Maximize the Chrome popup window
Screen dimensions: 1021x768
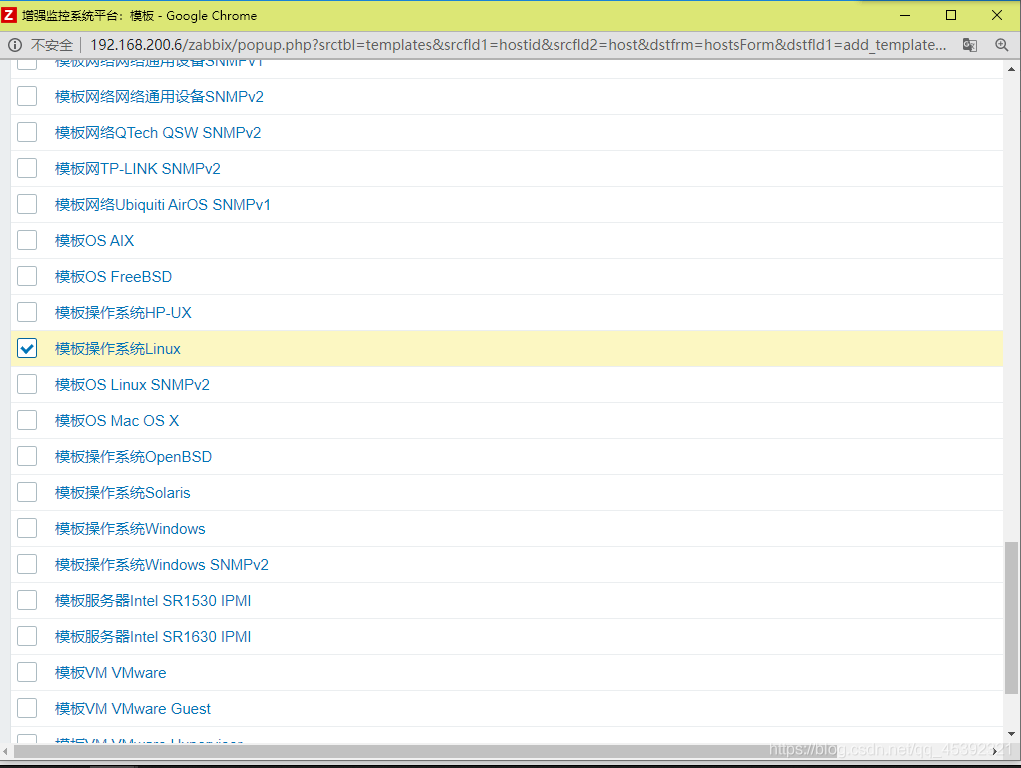point(951,15)
